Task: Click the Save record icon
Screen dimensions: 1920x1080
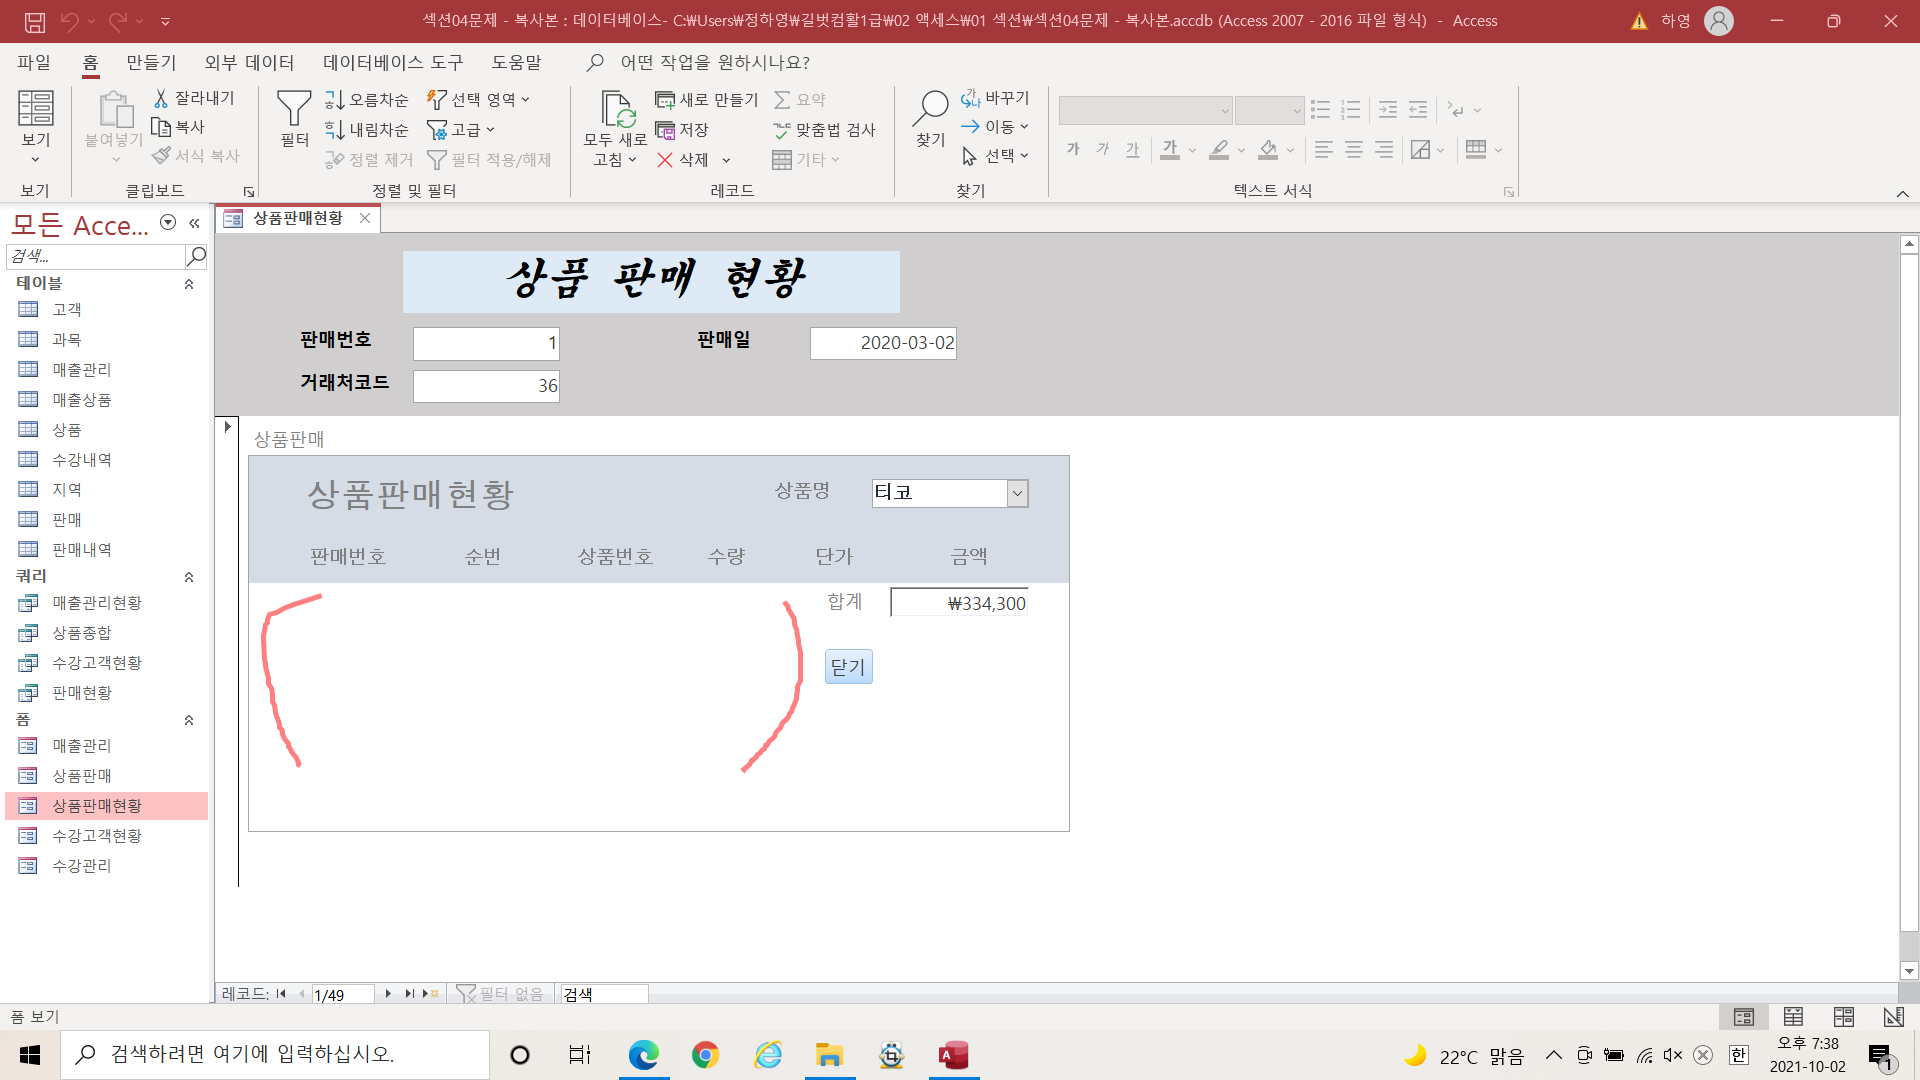Action: 665,130
